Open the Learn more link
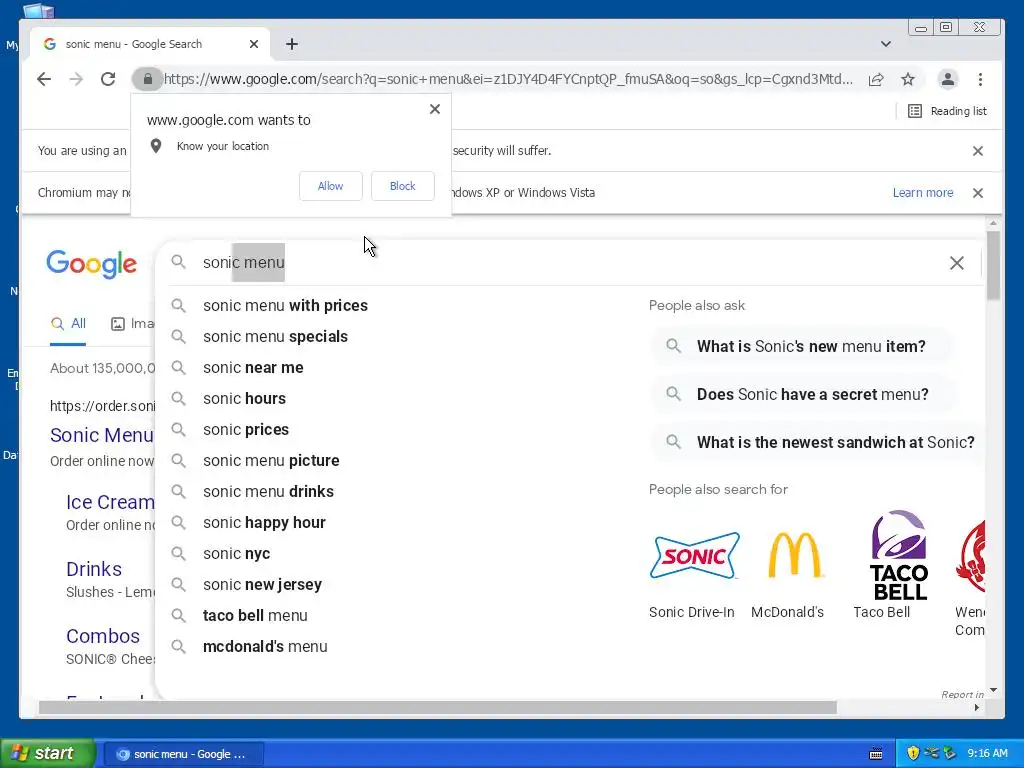 923,193
